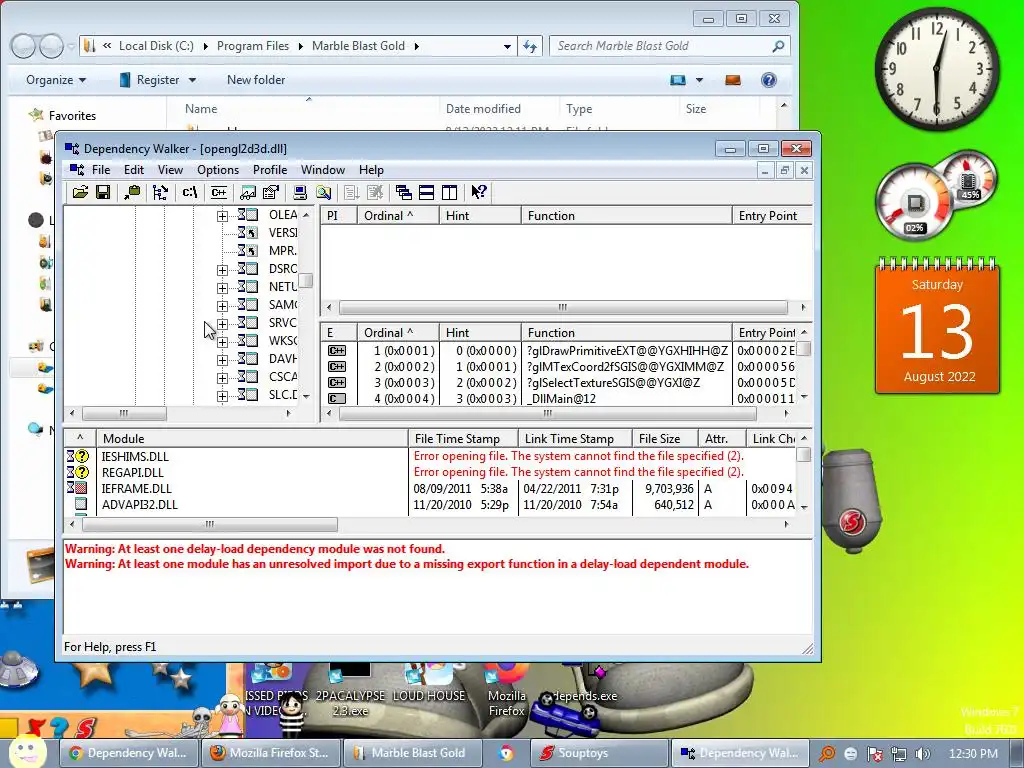
Task: Sort exports by Function column header
Action: point(626,332)
